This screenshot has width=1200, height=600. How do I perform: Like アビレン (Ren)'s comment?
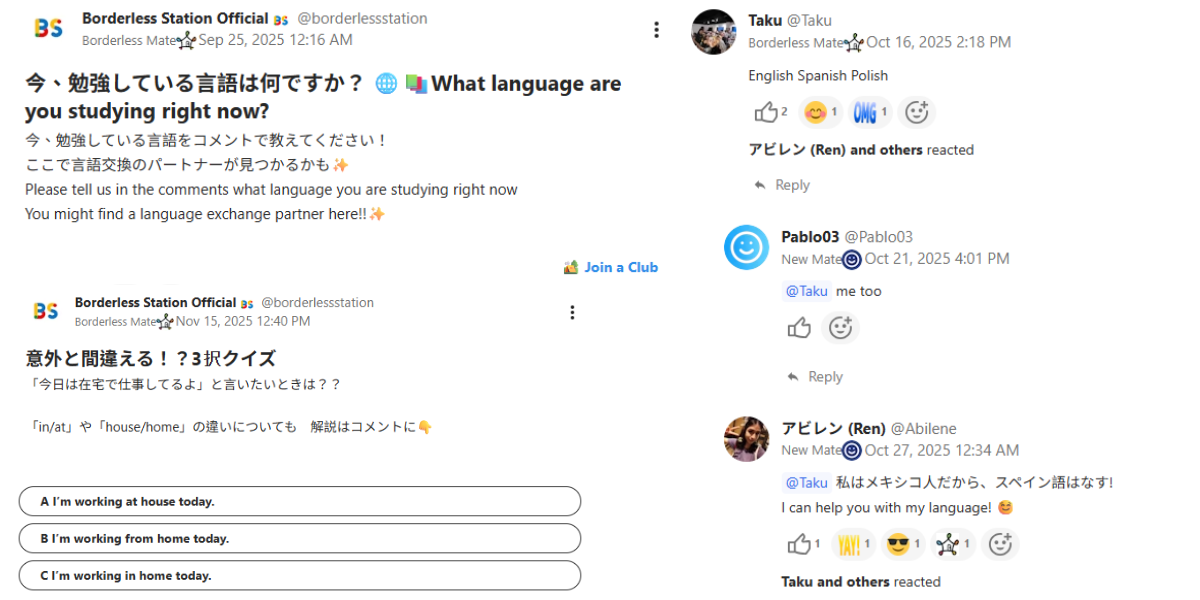click(x=801, y=544)
